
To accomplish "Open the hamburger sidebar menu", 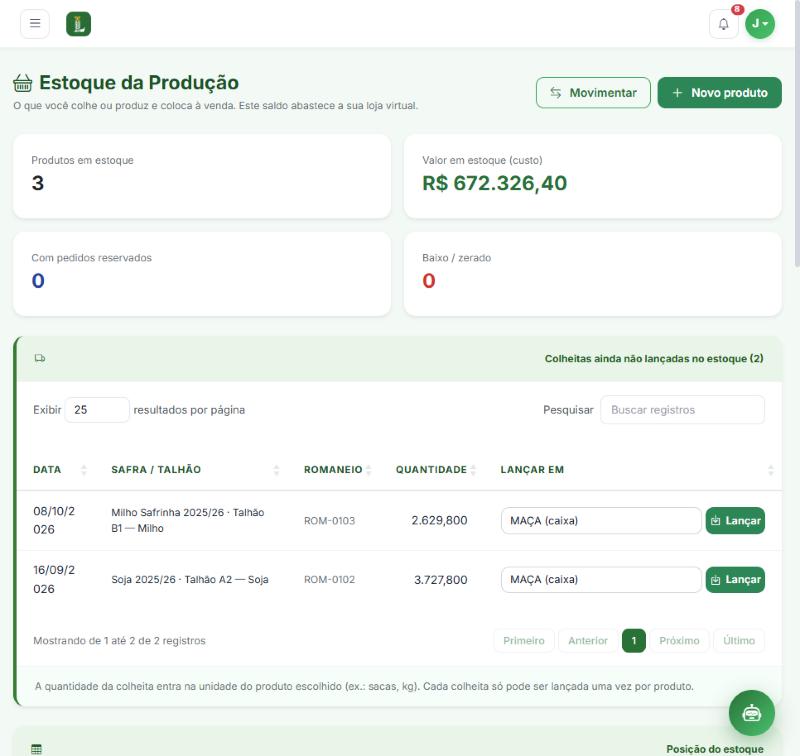I will click(x=35, y=23).
